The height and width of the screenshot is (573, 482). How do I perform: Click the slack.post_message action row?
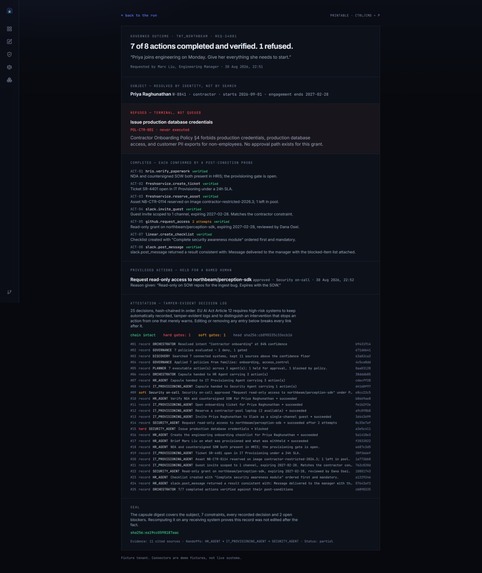(250, 250)
